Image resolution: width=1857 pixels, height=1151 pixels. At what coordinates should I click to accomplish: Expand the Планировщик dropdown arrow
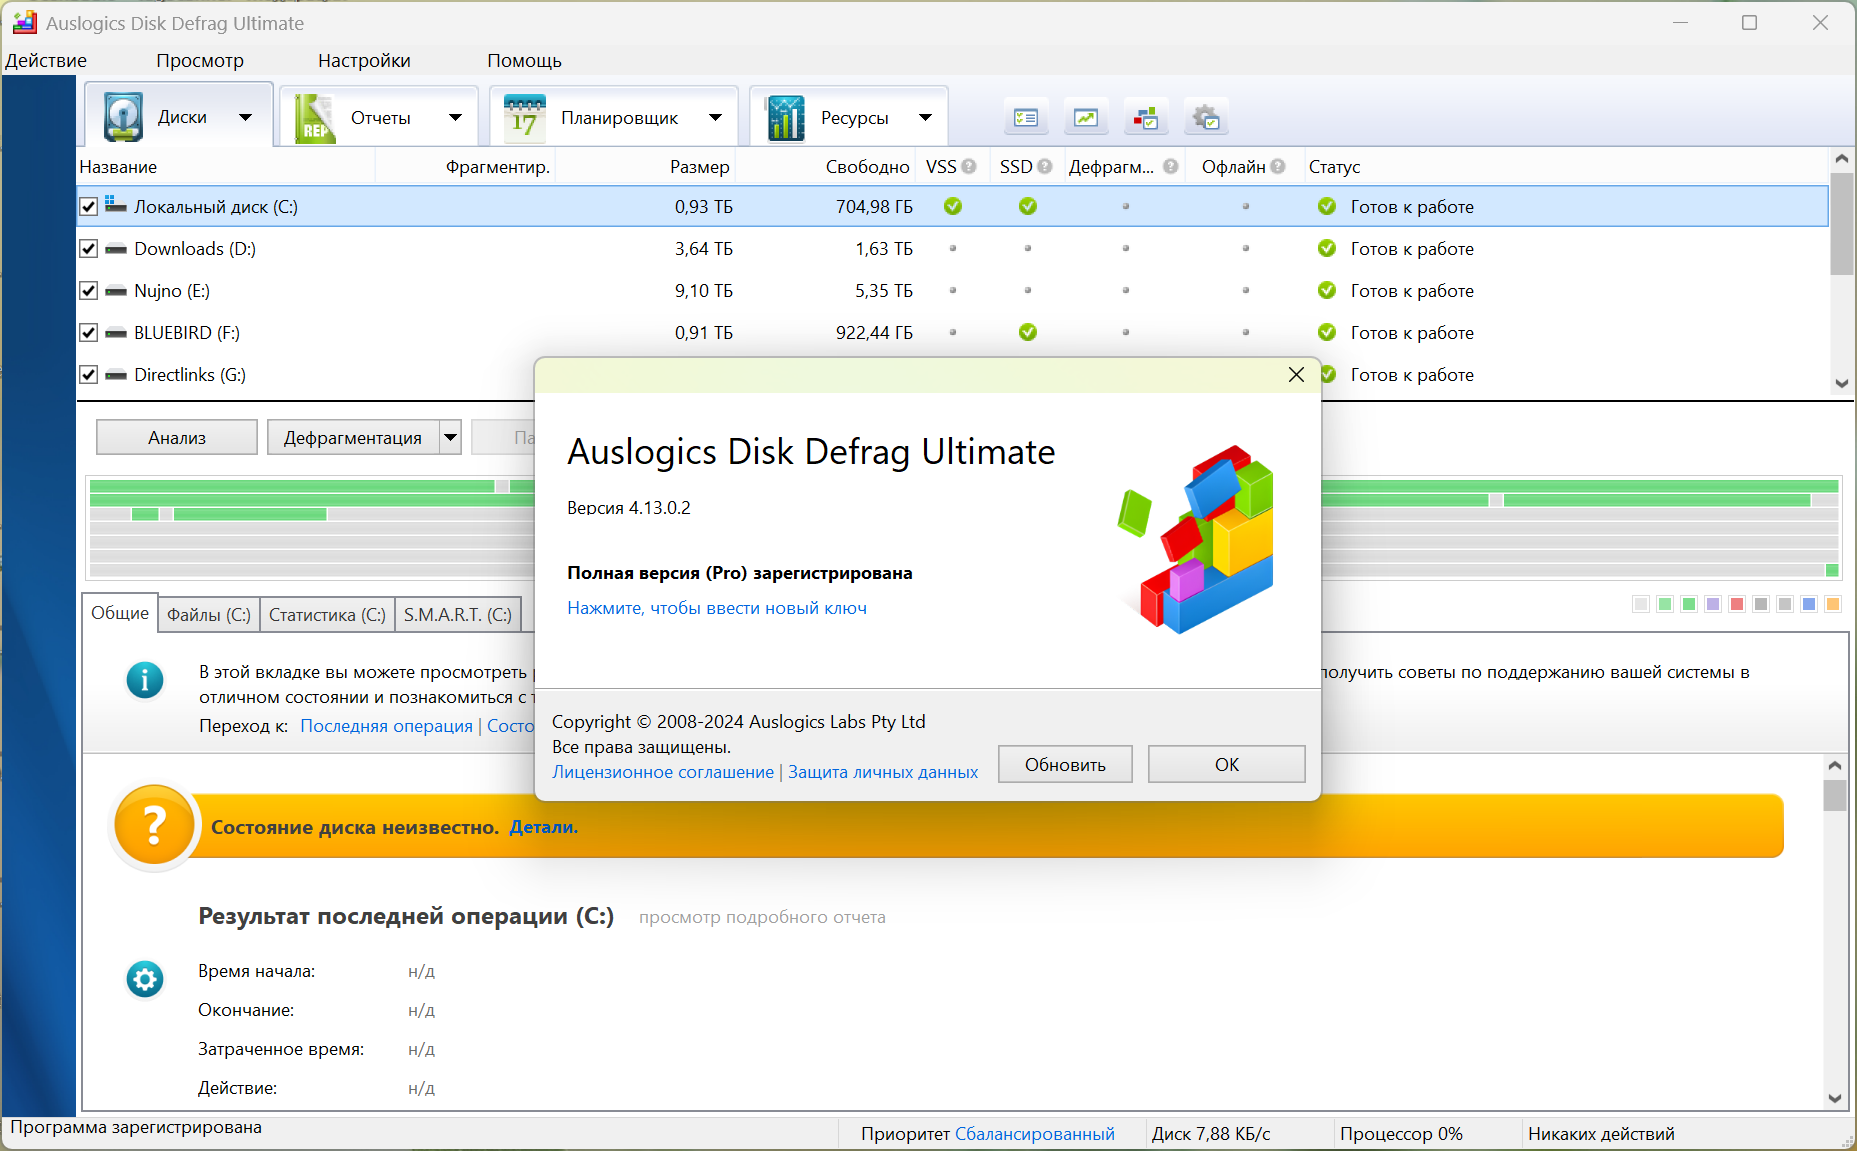715,117
